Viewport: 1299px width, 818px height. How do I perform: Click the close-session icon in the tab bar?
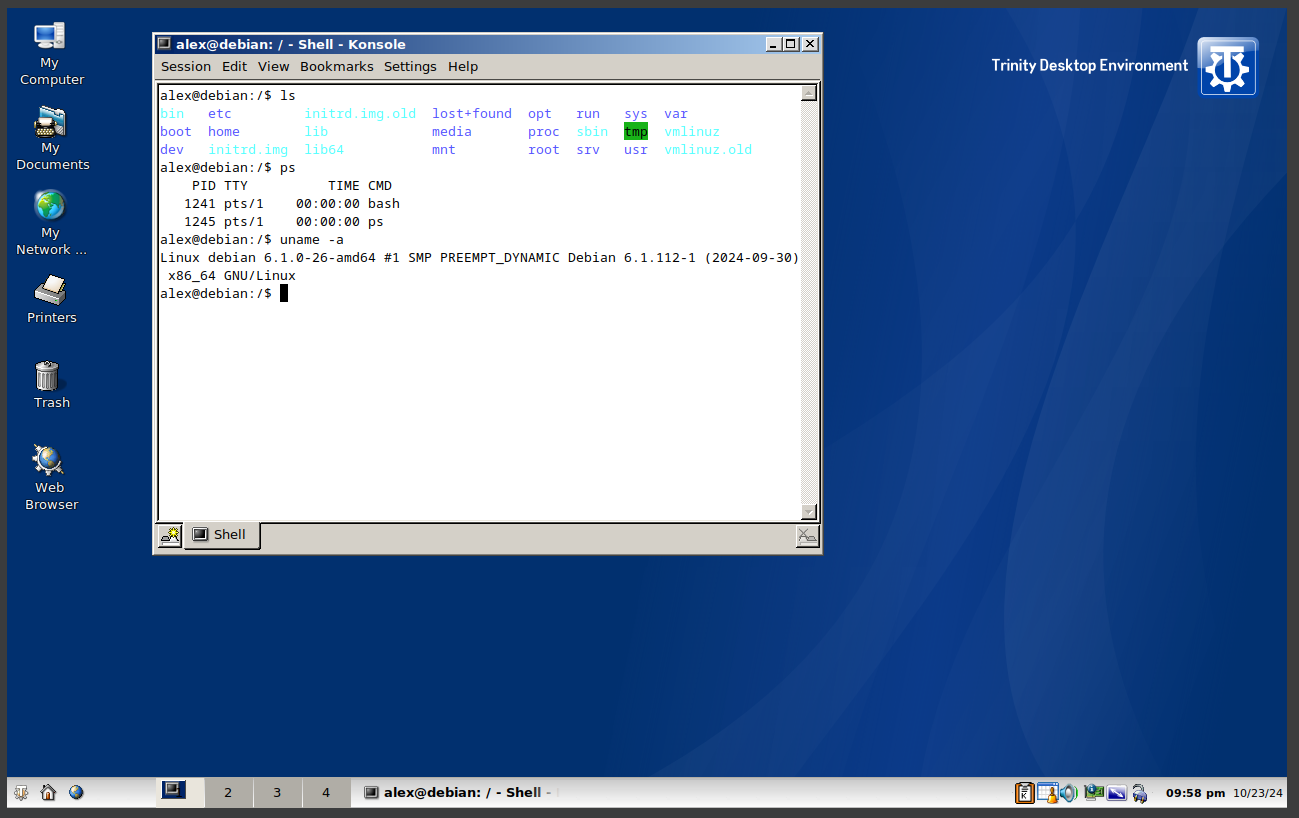[x=807, y=537]
